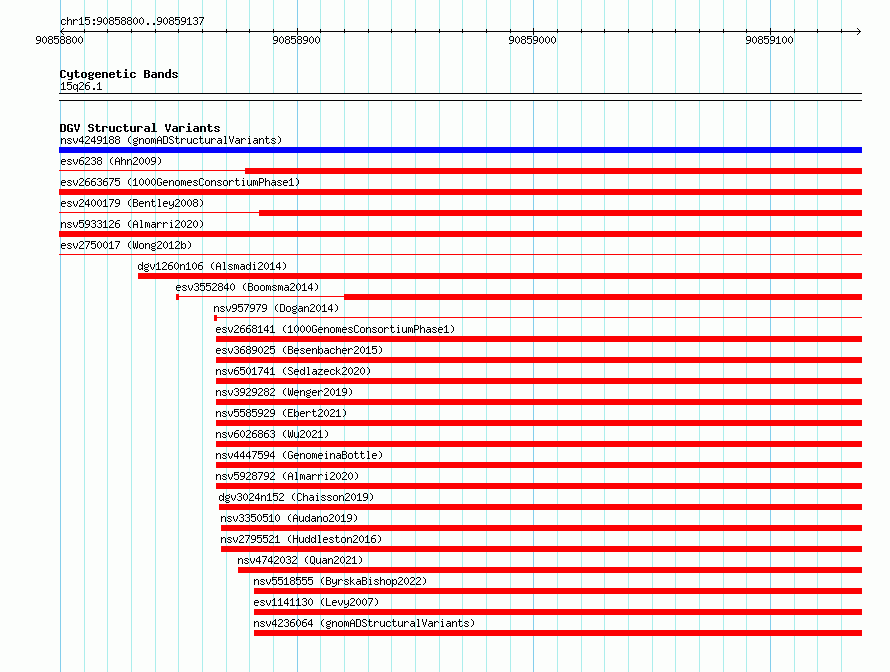Select nsv5585929 (Ebert2021) label
The width and height of the screenshot is (890, 672).
[x=281, y=413]
